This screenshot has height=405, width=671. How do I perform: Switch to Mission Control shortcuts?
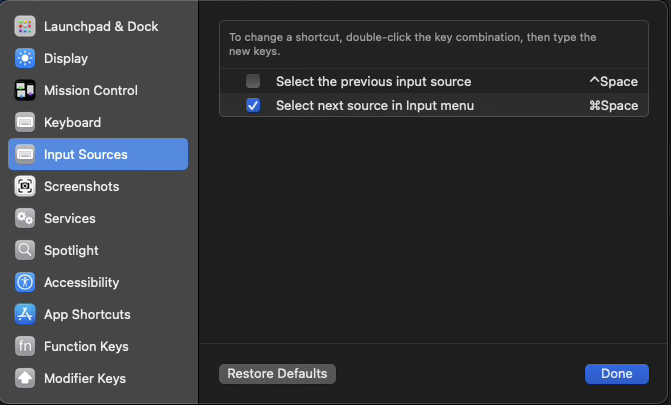90,90
